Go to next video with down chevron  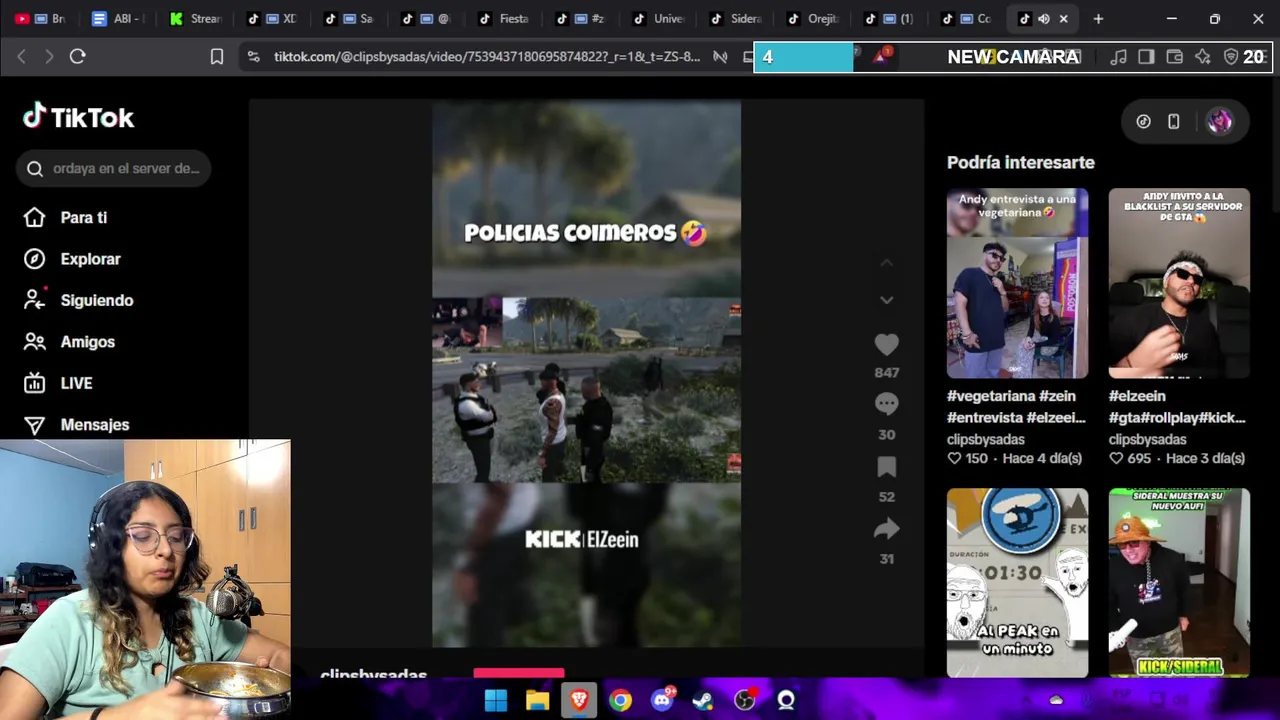(886, 300)
